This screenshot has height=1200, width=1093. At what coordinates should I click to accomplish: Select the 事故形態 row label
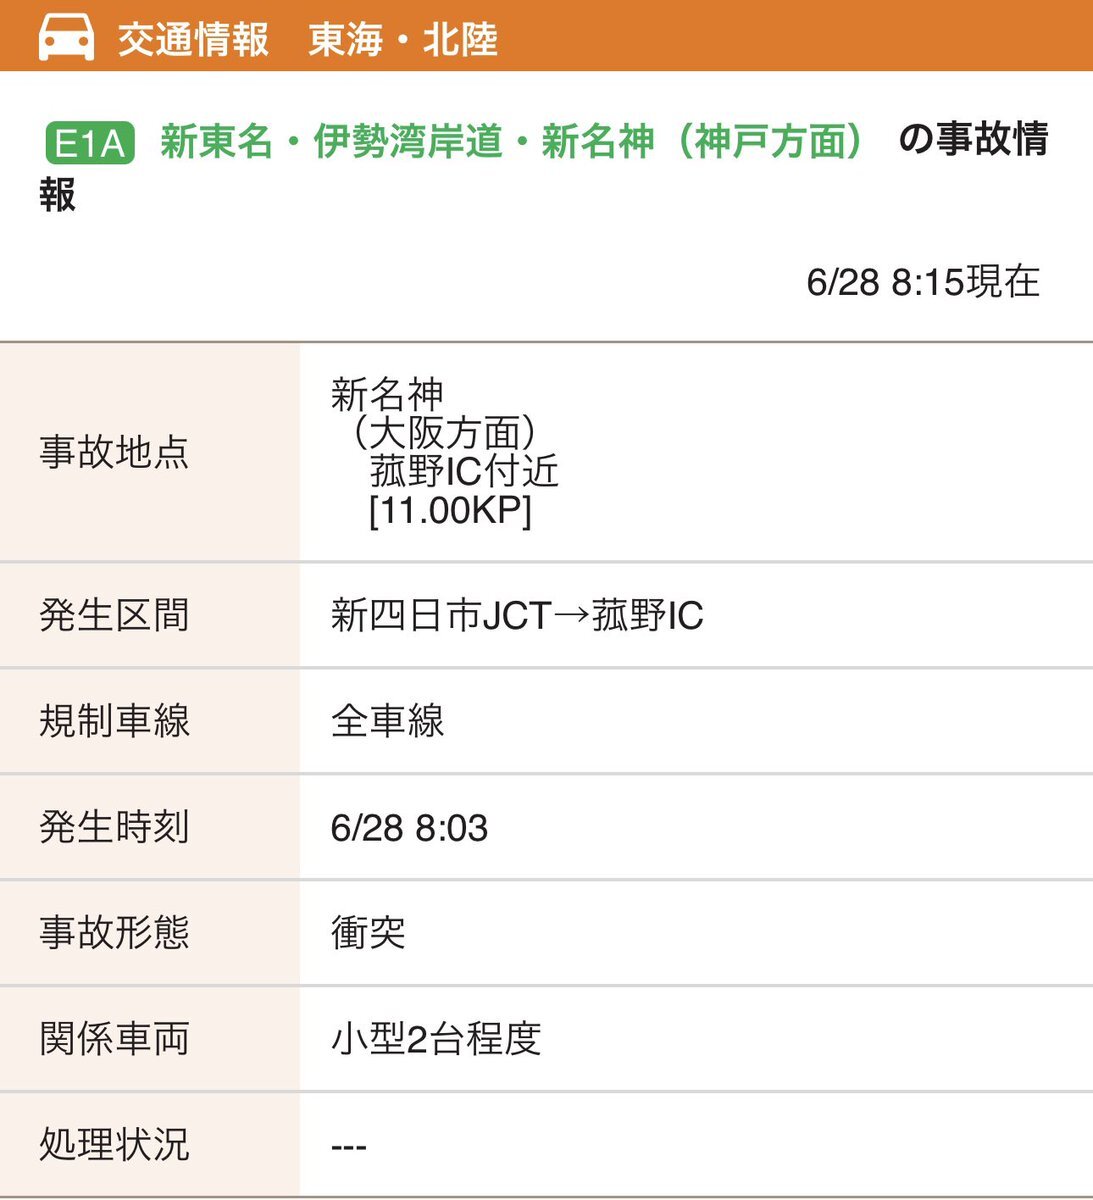114,932
